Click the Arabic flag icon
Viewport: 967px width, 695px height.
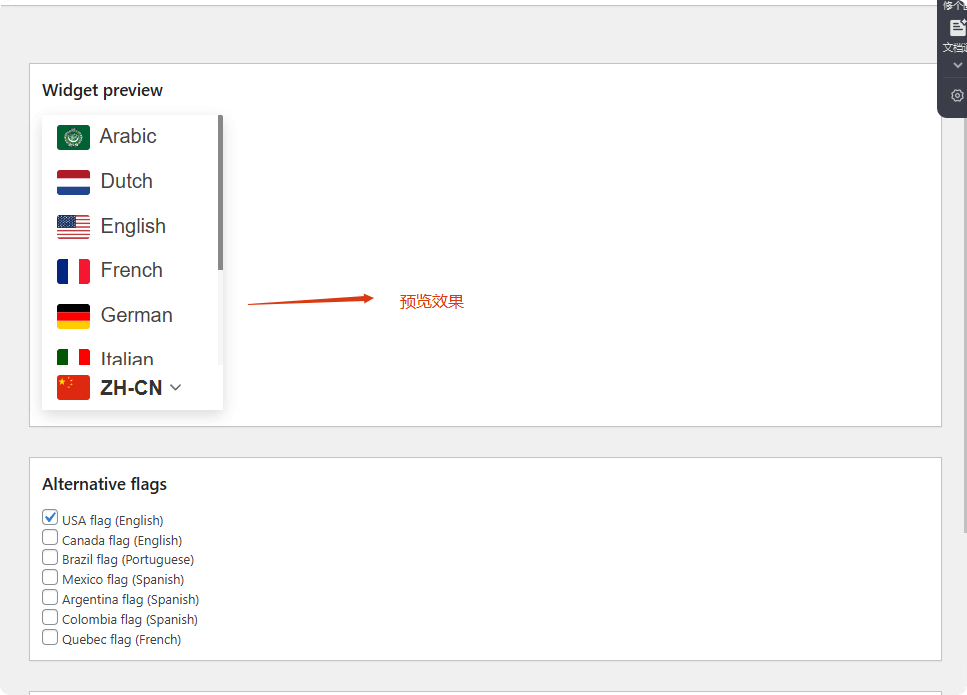(x=73, y=137)
